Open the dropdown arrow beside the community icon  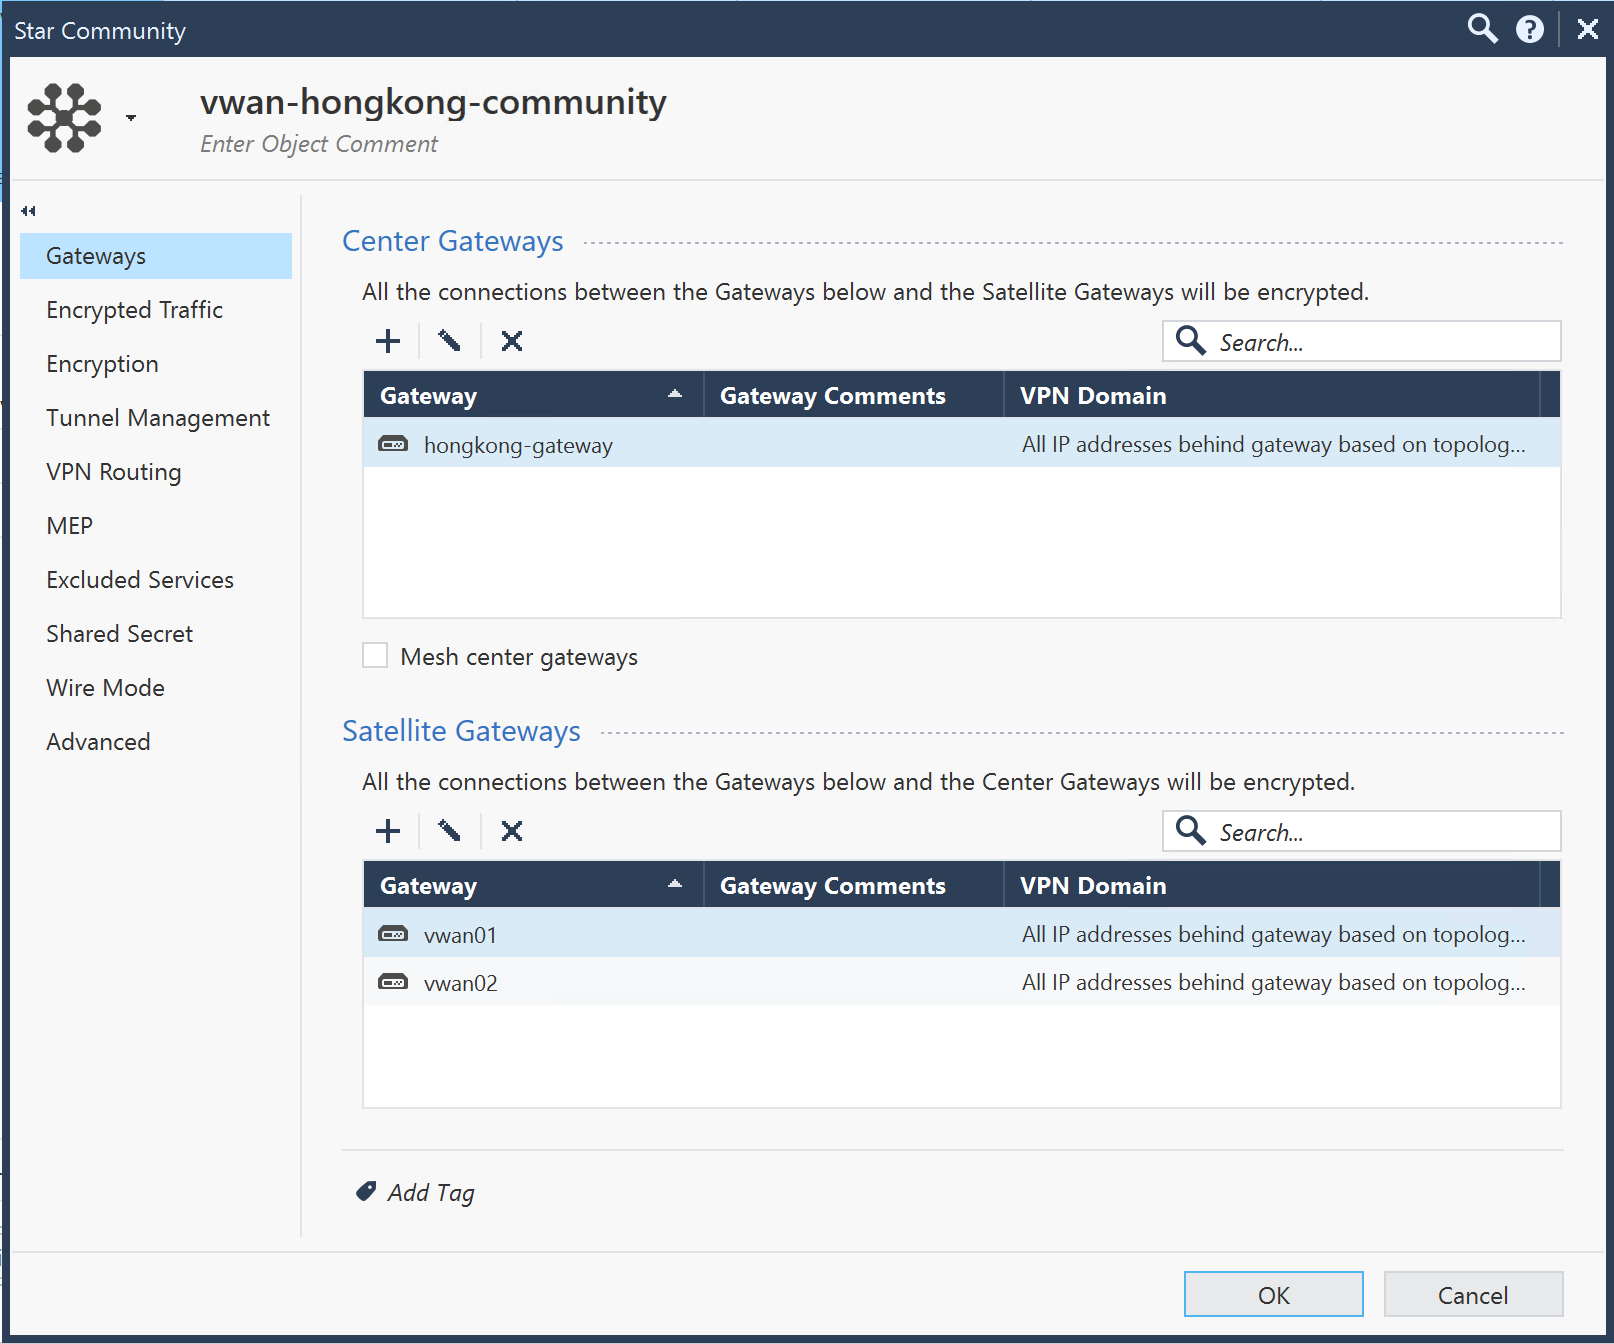point(131,118)
